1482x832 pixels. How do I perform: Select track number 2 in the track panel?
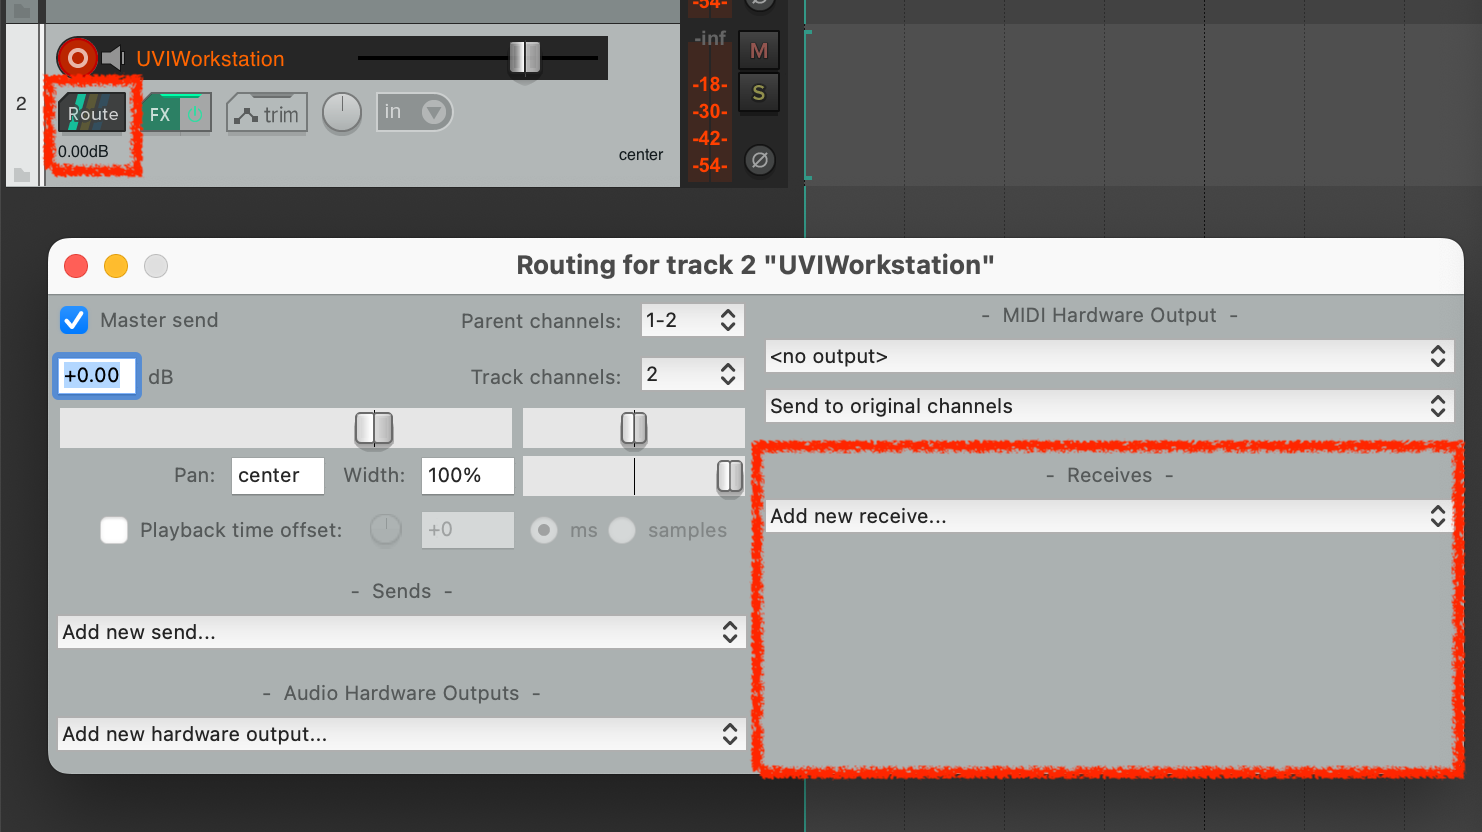[21, 104]
